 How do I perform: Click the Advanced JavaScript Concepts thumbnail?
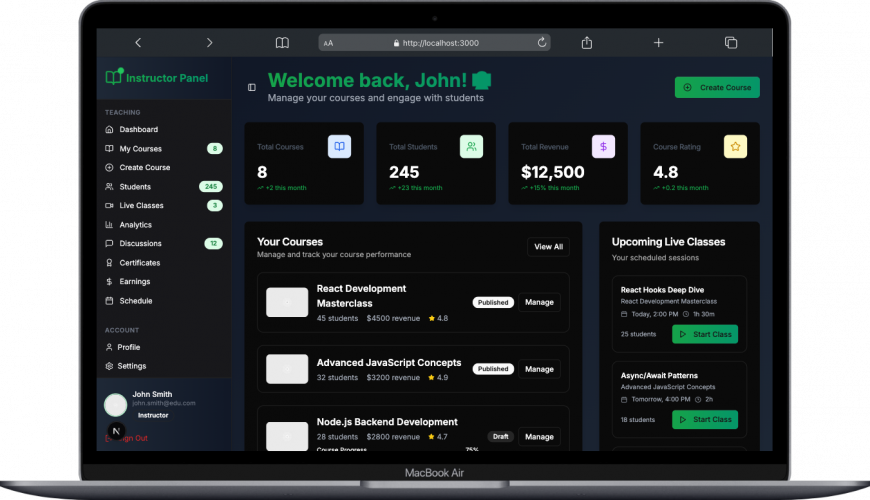[x=287, y=369]
